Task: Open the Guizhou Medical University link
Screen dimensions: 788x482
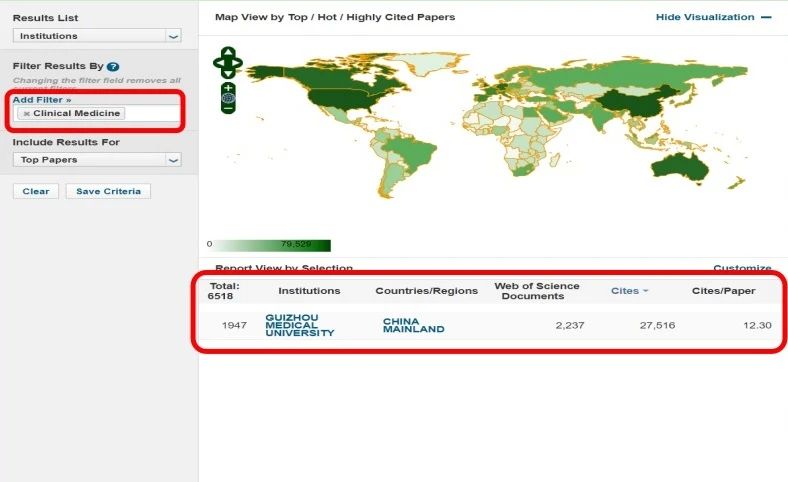Action: point(299,325)
